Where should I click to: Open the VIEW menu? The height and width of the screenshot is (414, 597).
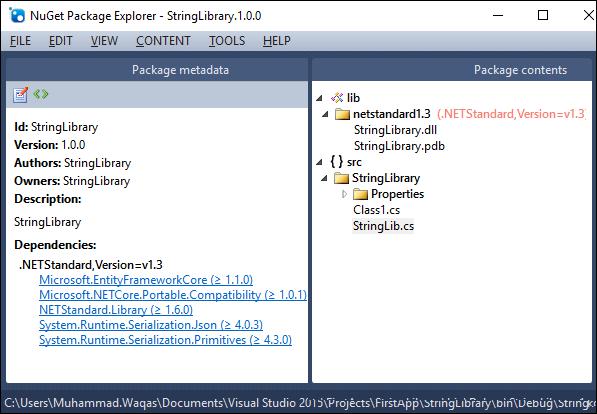tap(104, 41)
